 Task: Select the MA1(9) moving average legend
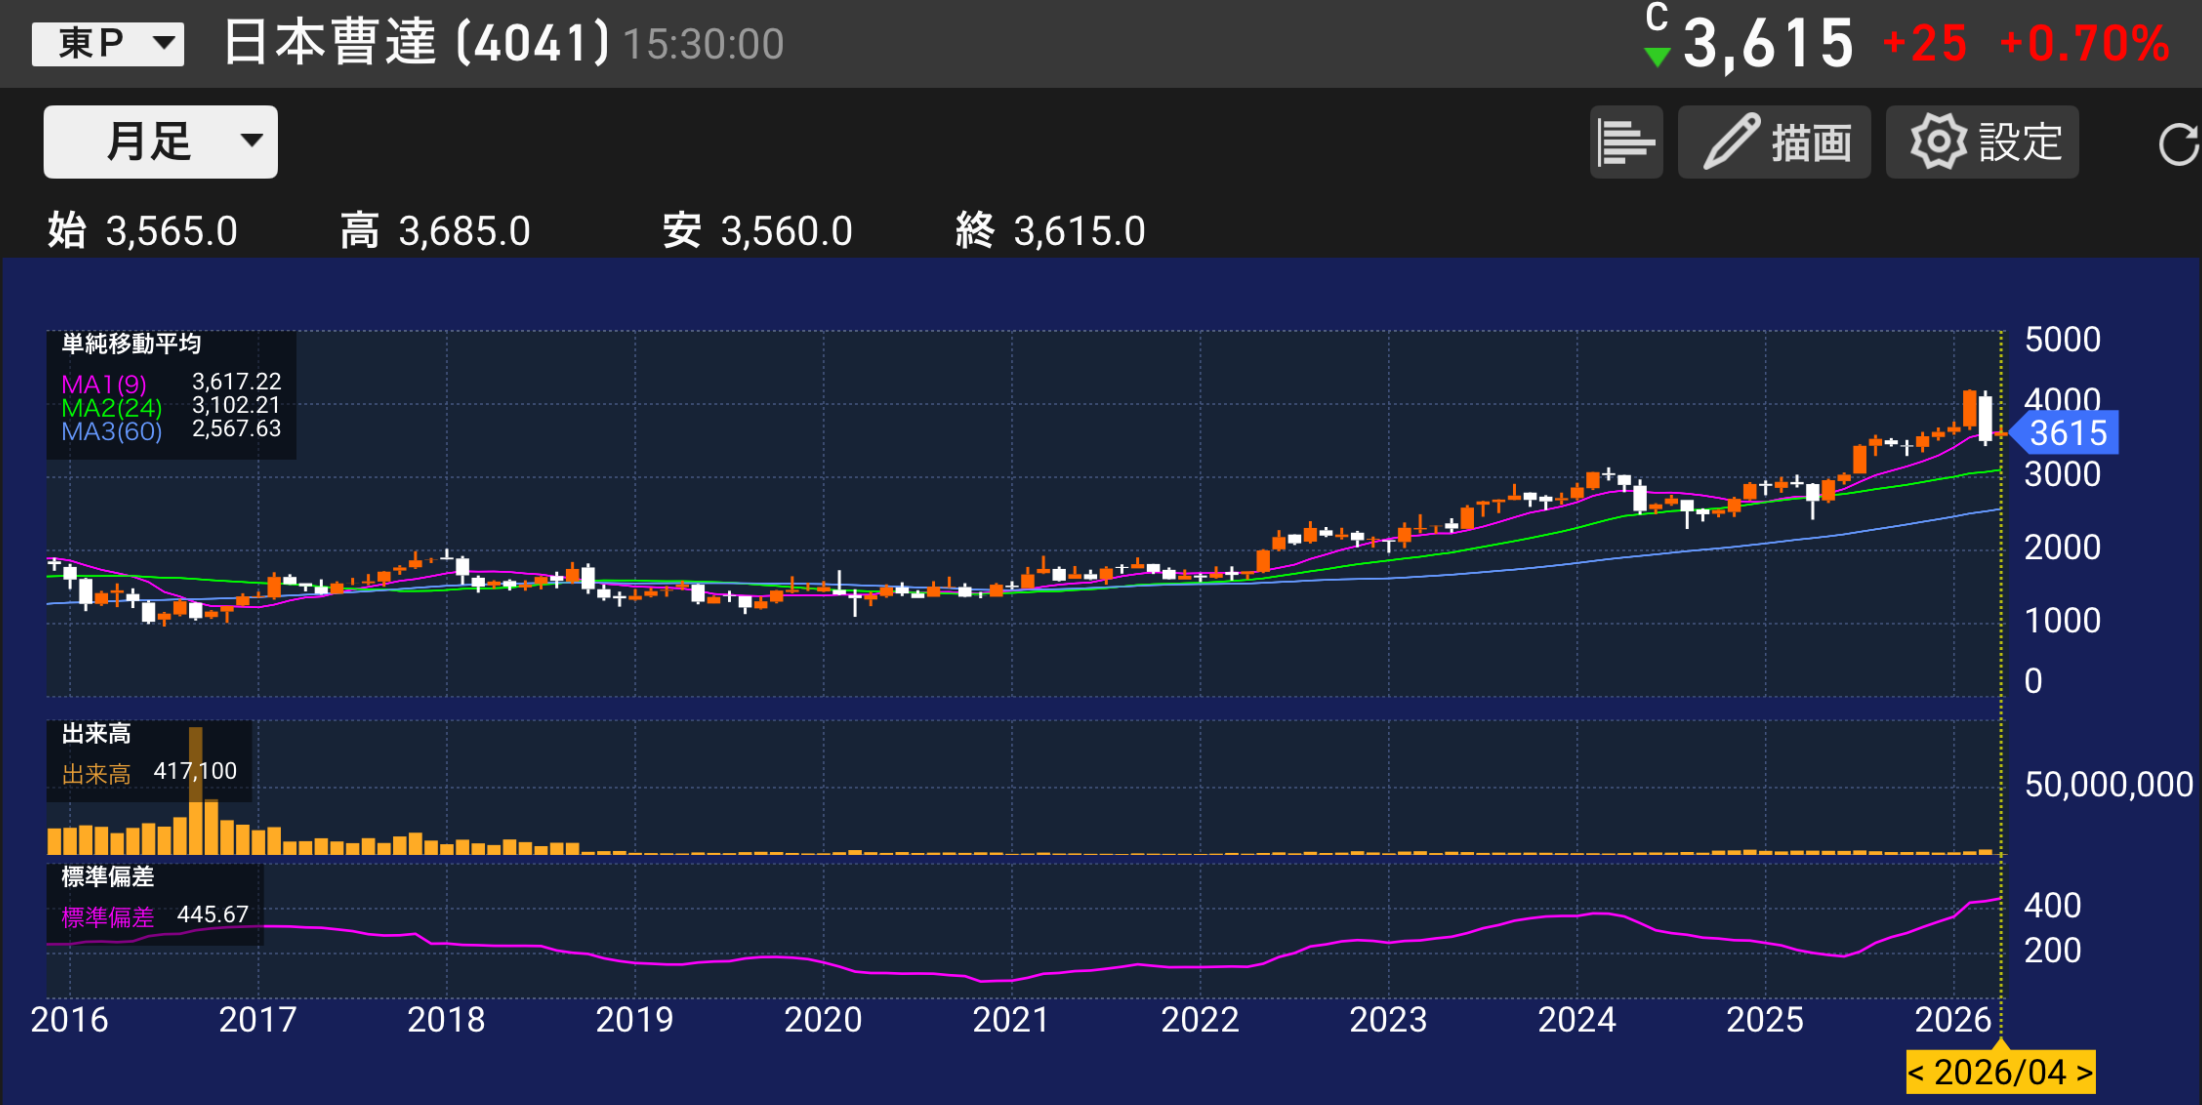(104, 384)
